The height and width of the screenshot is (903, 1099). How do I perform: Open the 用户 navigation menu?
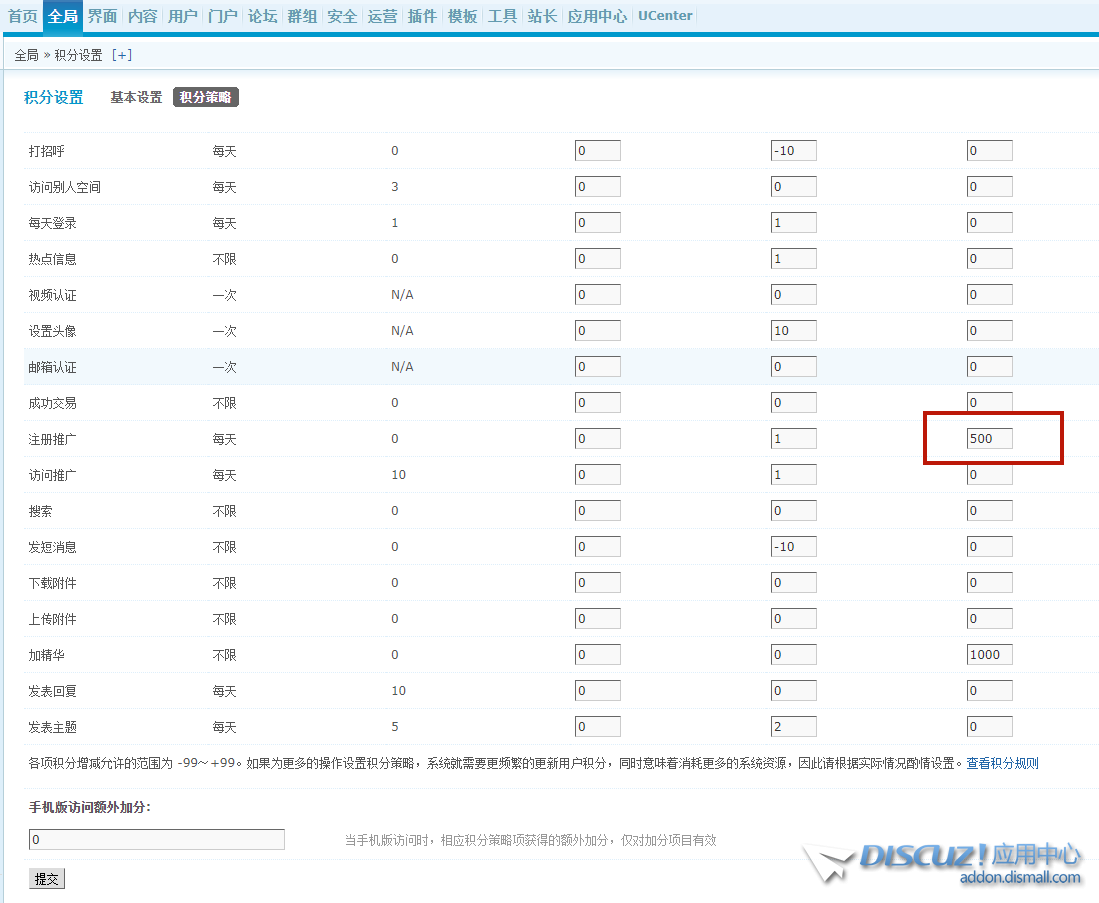(182, 16)
